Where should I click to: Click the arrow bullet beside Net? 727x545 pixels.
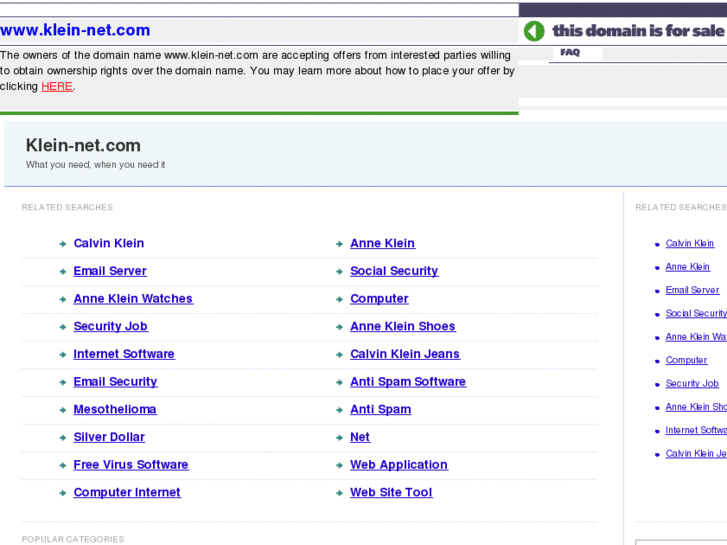339,438
